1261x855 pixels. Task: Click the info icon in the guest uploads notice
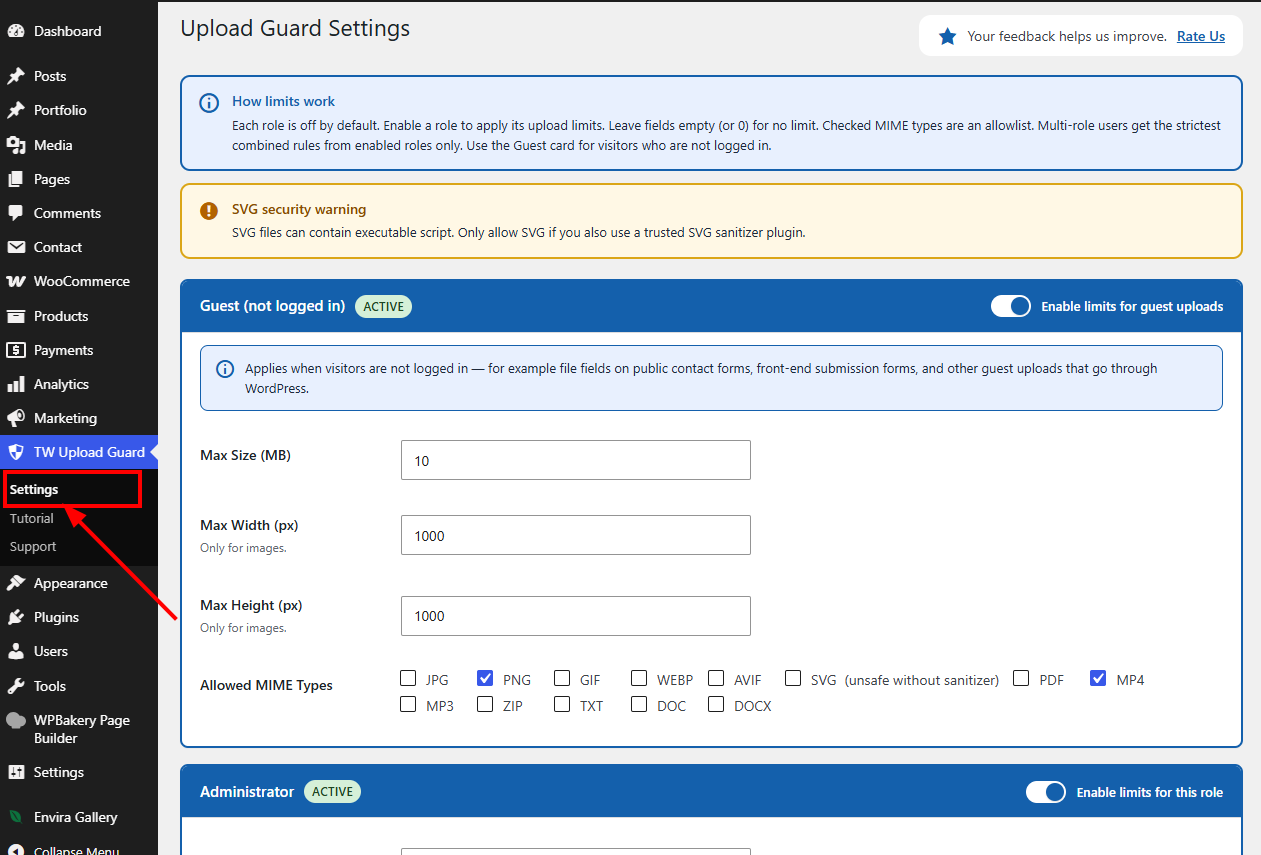coord(225,369)
